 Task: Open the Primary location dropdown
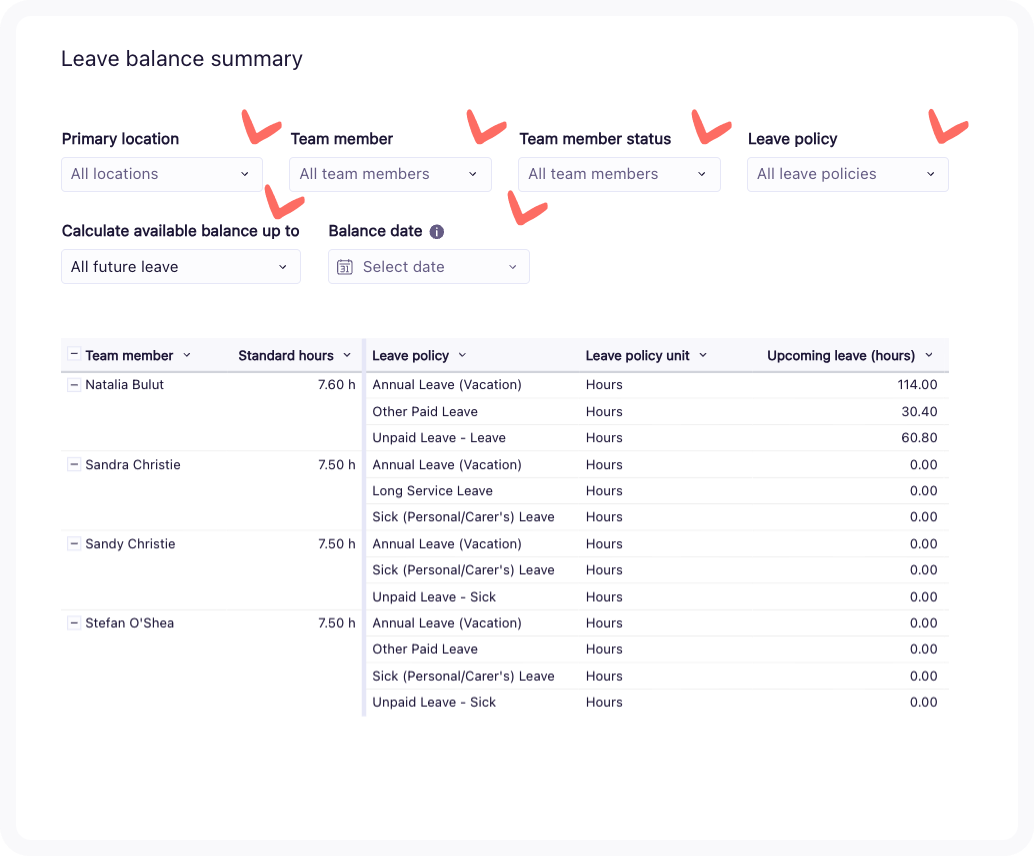click(161, 174)
